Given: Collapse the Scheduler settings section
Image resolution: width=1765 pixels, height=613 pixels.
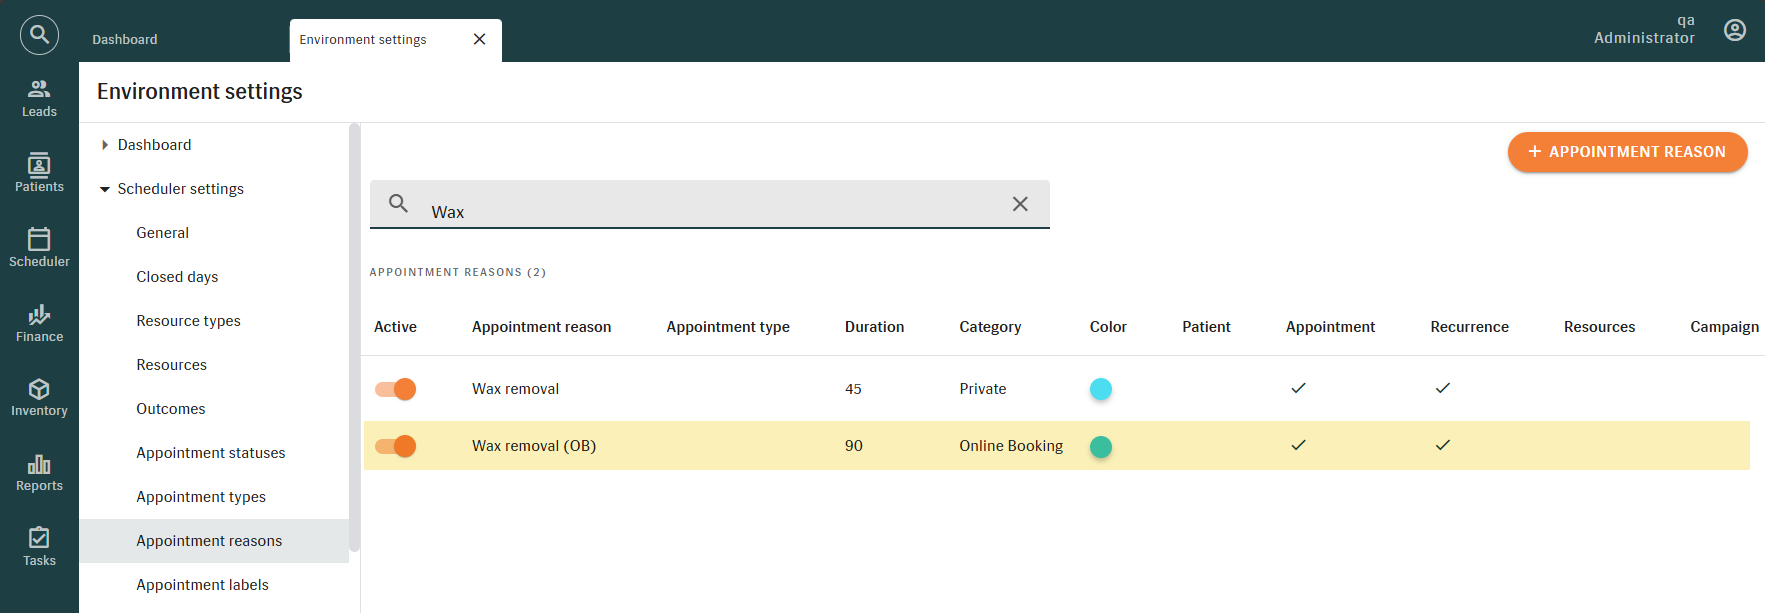Looking at the screenshot, I should [x=105, y=189].
